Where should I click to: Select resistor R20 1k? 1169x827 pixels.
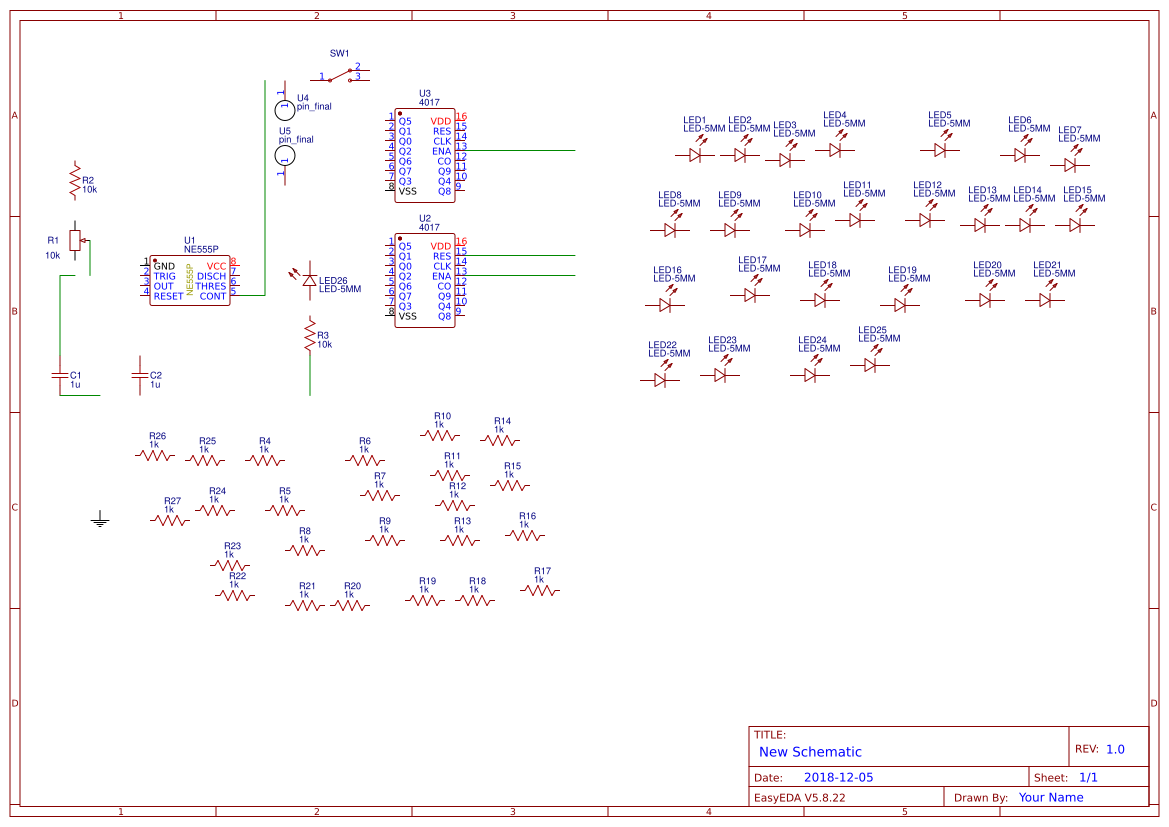pyautogui.click(x=350, y=605)
